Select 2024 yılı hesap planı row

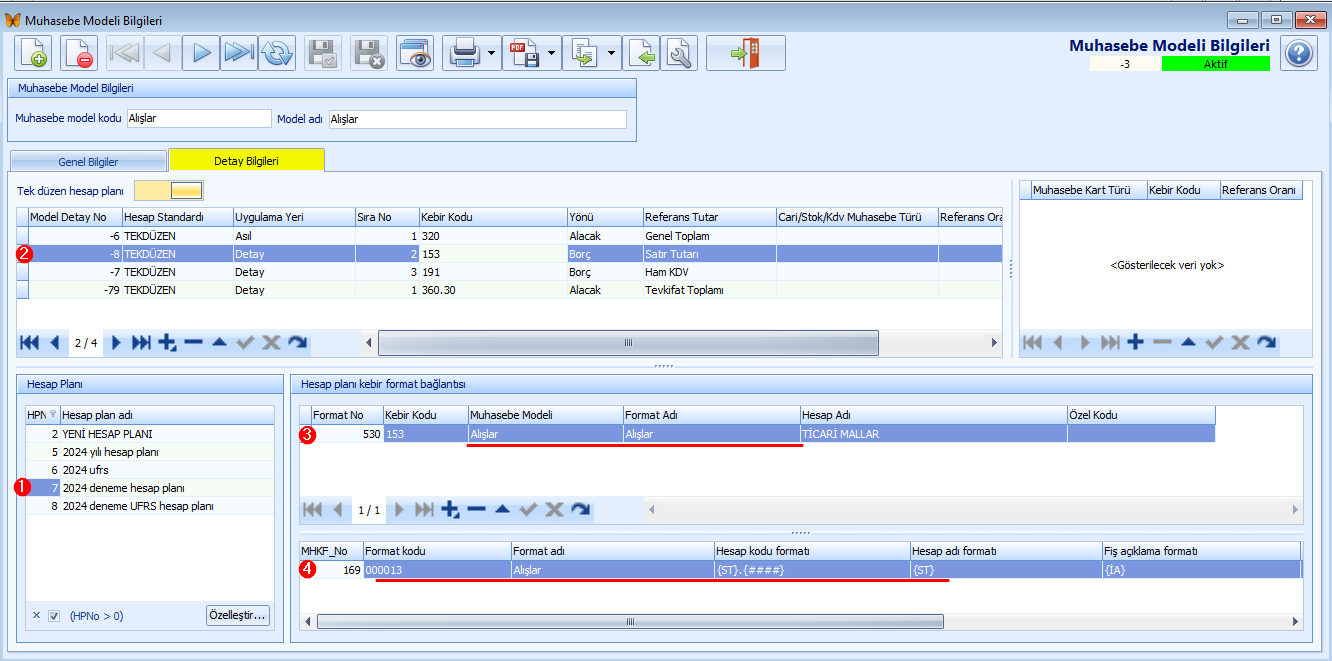click(x=150, y=452)
